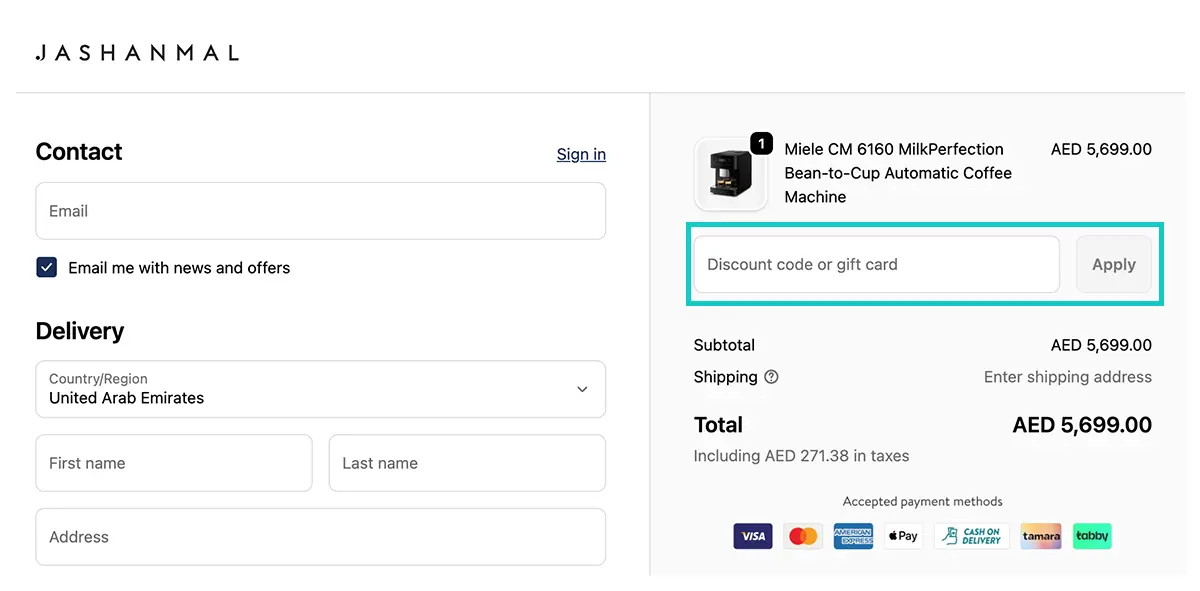
Task: Click the Mastercard payment icon
Action: (x=803, y=536)
